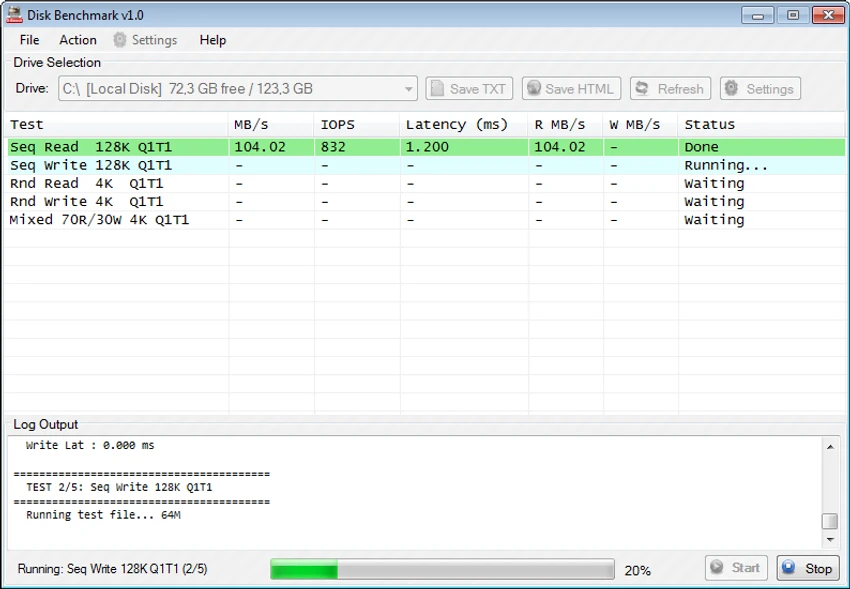Click the drive dropdown arrow
The width and height of the screenshot is (850, 589).
[409, 89]
